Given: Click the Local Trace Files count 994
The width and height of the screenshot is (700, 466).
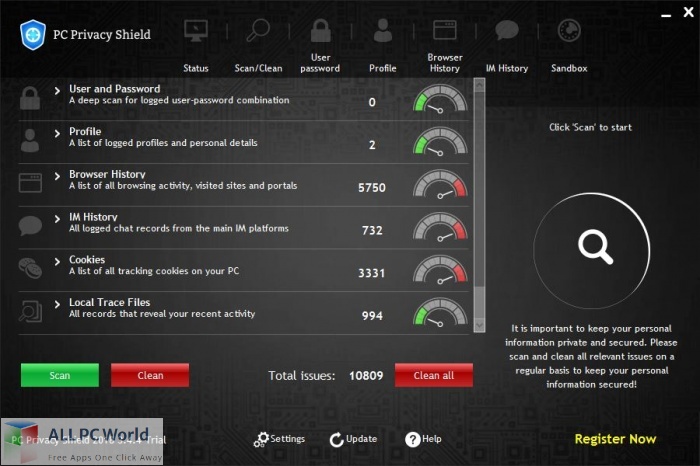Looking at the screenshot, I should pos(372,316).
